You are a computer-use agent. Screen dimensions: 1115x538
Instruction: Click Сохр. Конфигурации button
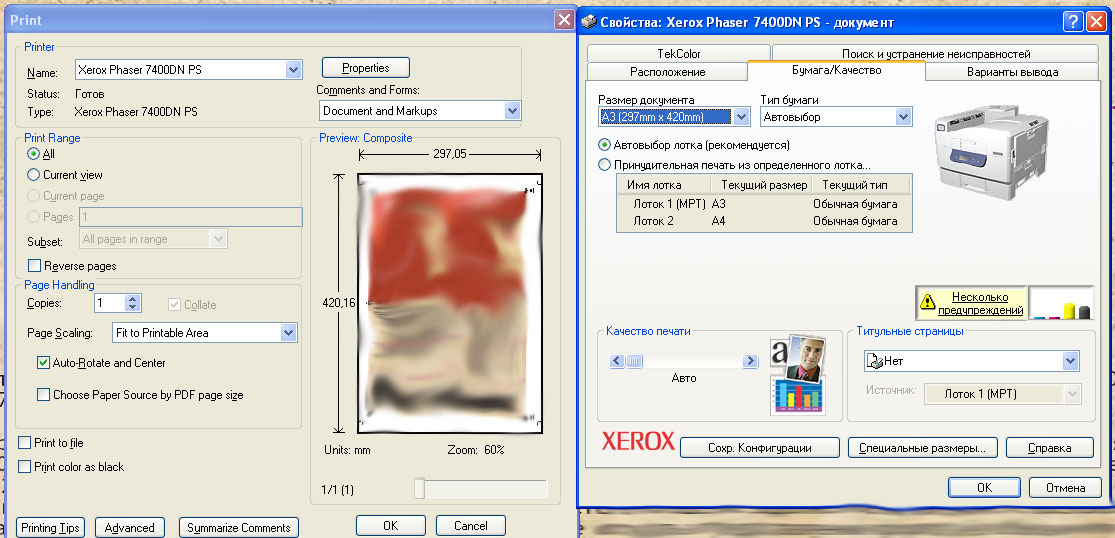[759, 448]
